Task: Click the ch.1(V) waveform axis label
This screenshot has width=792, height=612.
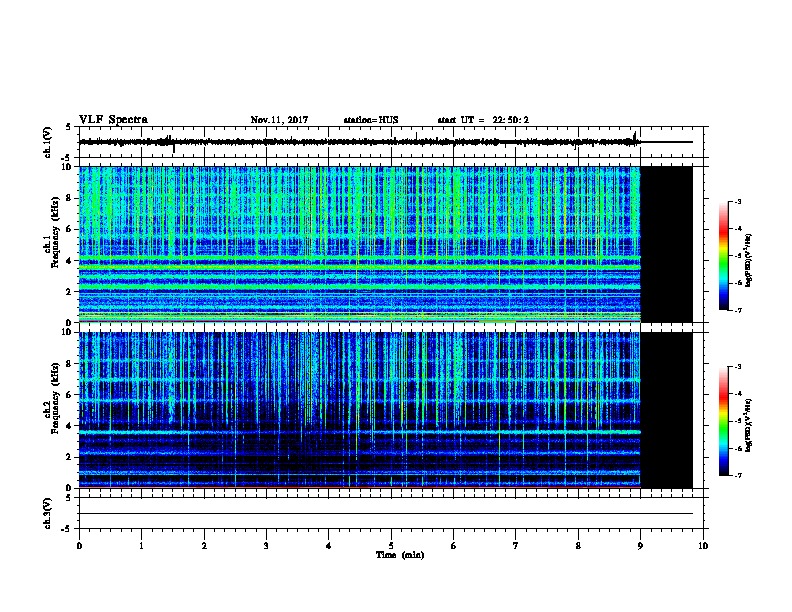Action: pyautogui.click(x=47, y=142)
